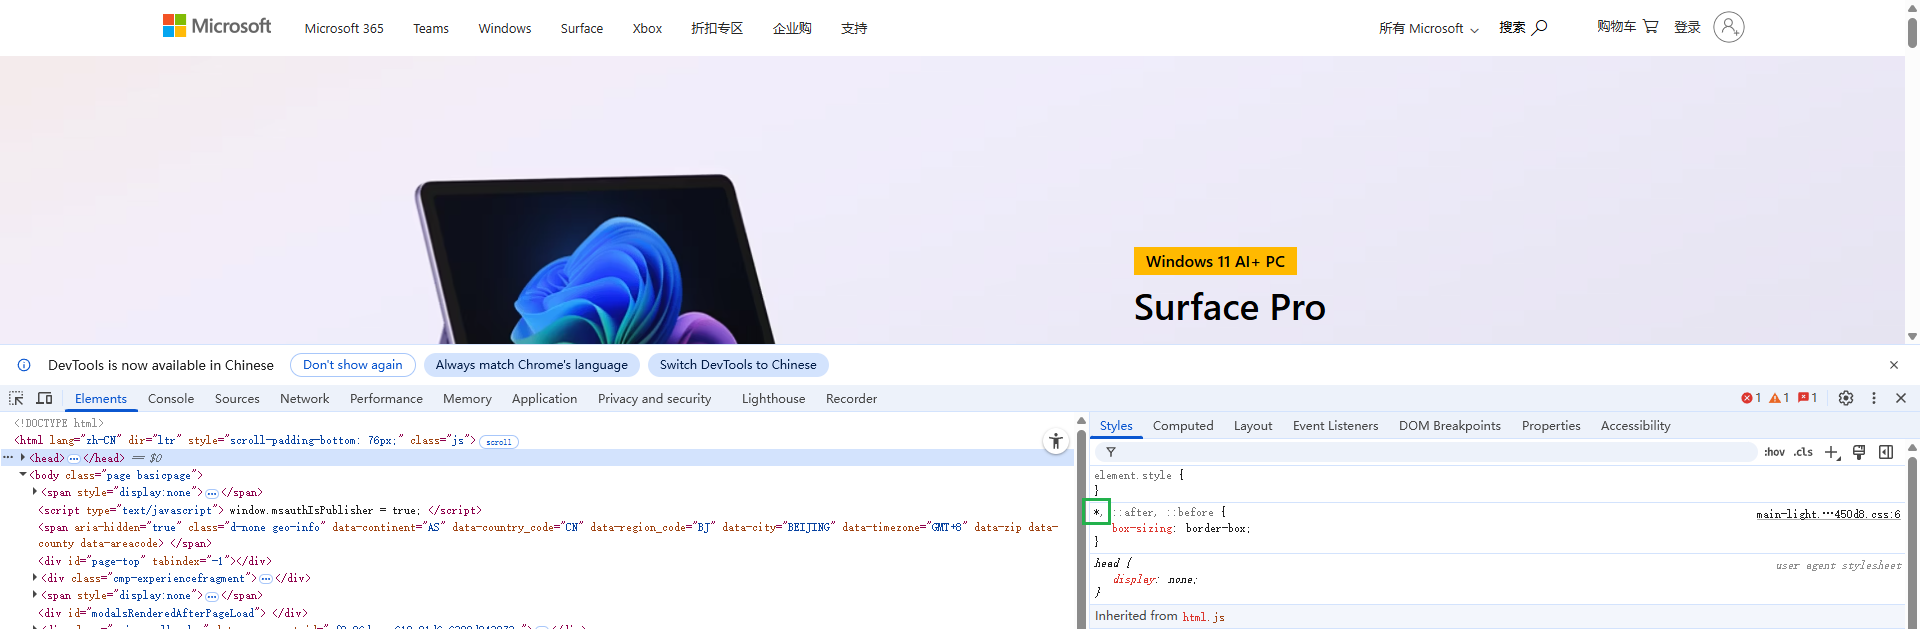Screen dimensions: 1920x629
Task: Close the DevTools panel
Action: (x=1901, y=398)
